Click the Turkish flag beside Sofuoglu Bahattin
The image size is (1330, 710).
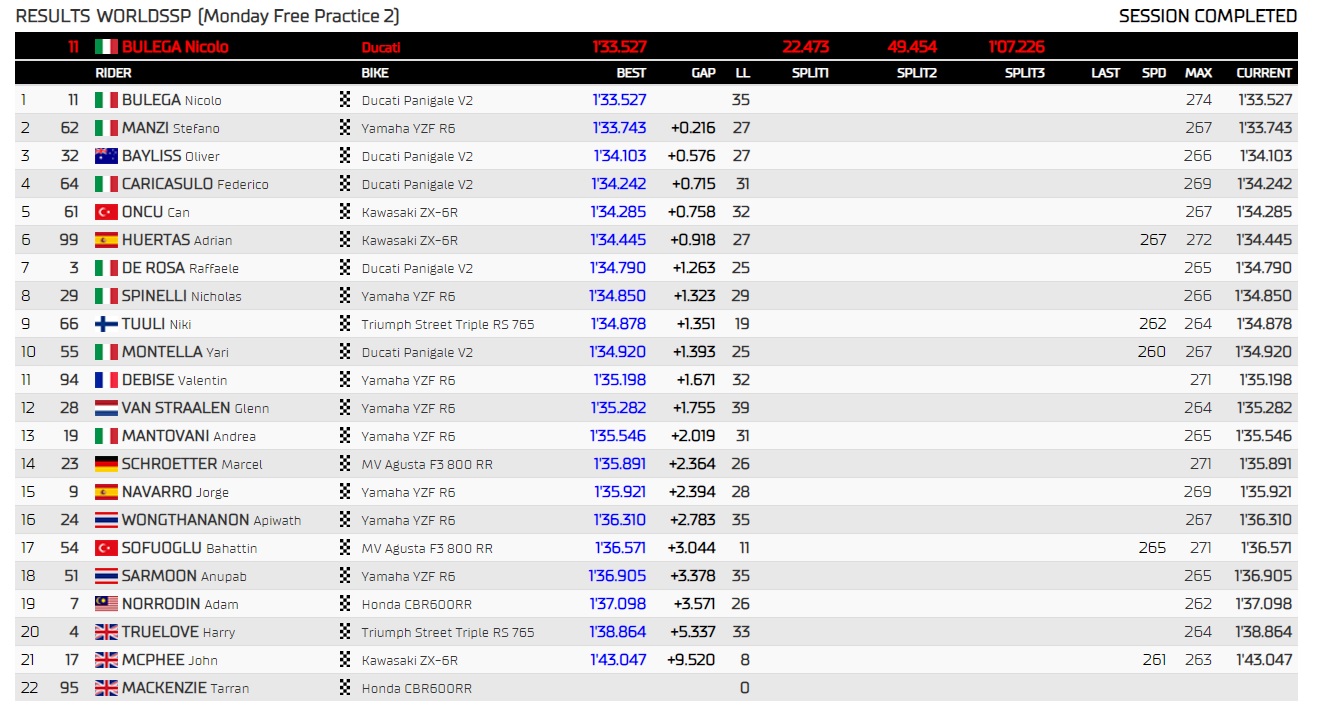pos(106,548)
